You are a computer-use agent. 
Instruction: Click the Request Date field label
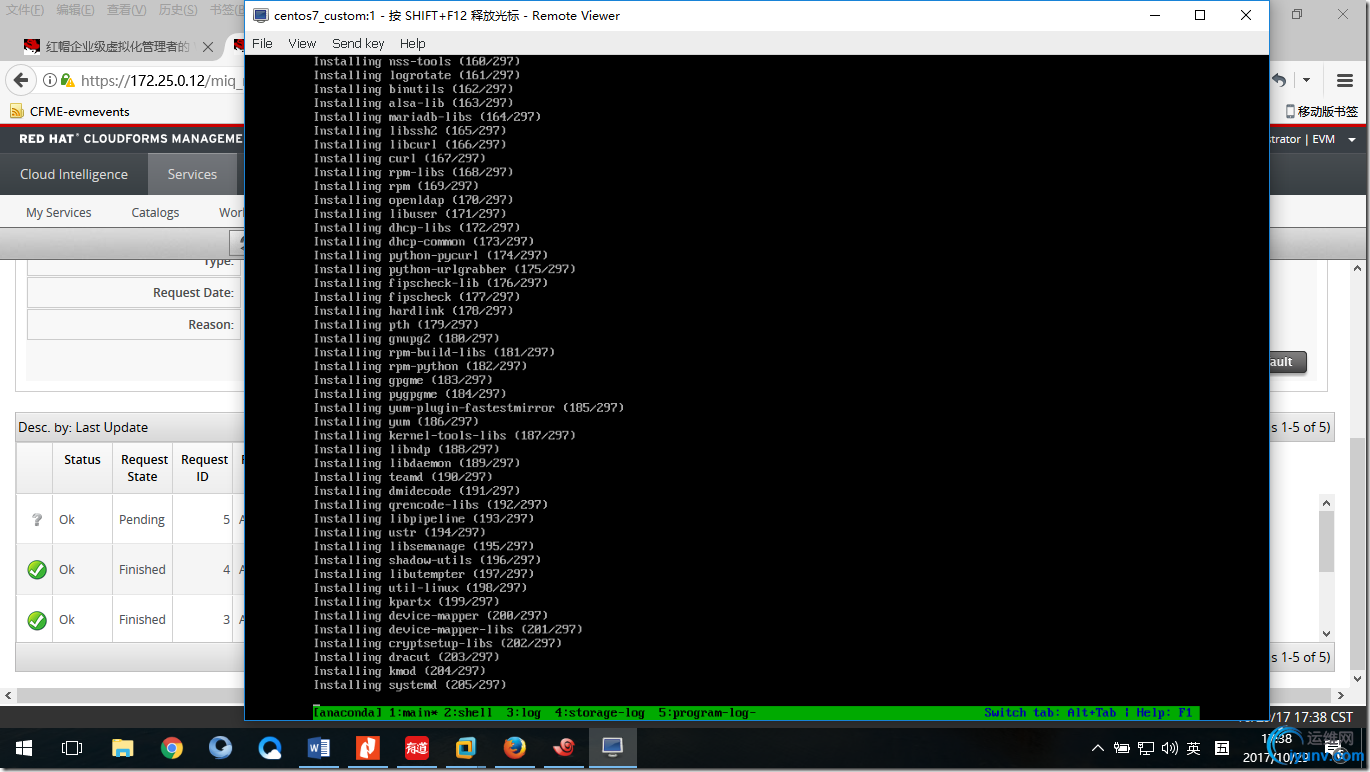coord(193,292)
